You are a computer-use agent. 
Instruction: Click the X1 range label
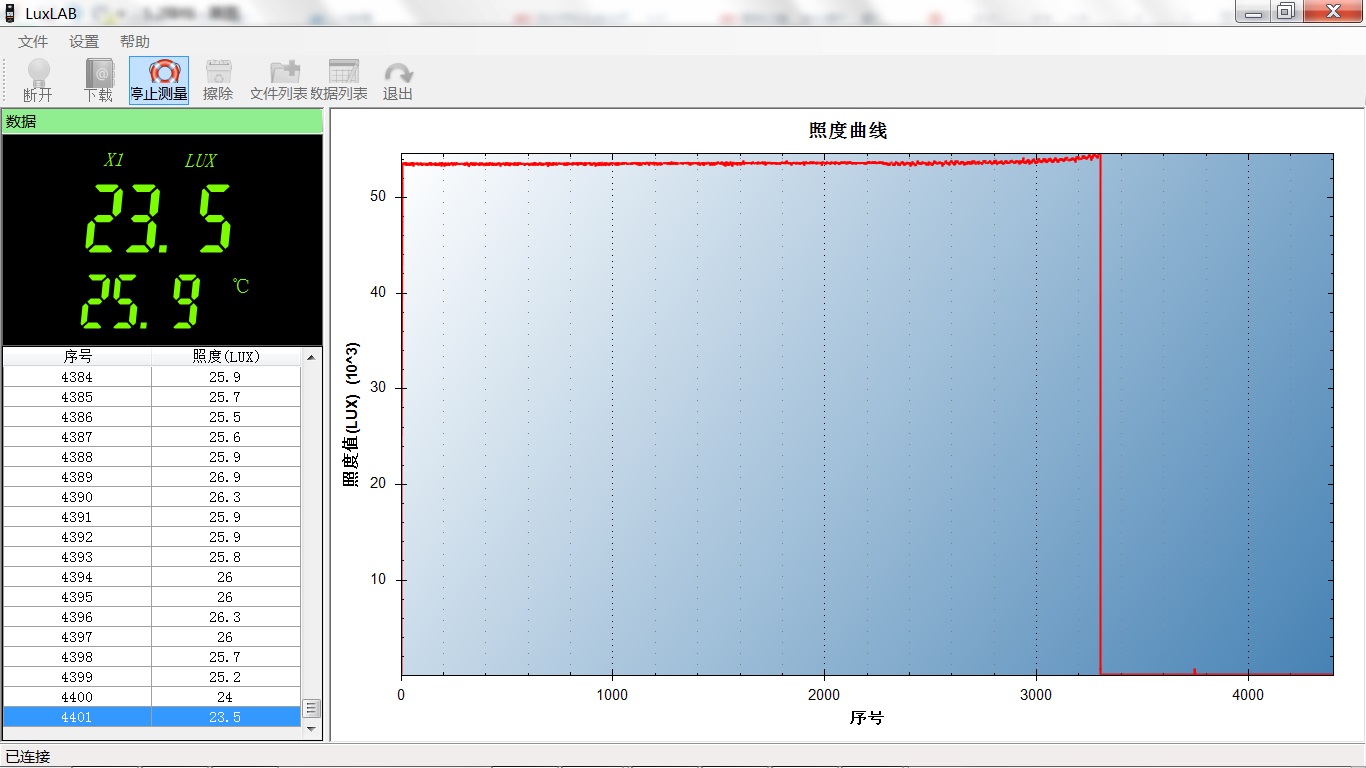pos(114,160)
